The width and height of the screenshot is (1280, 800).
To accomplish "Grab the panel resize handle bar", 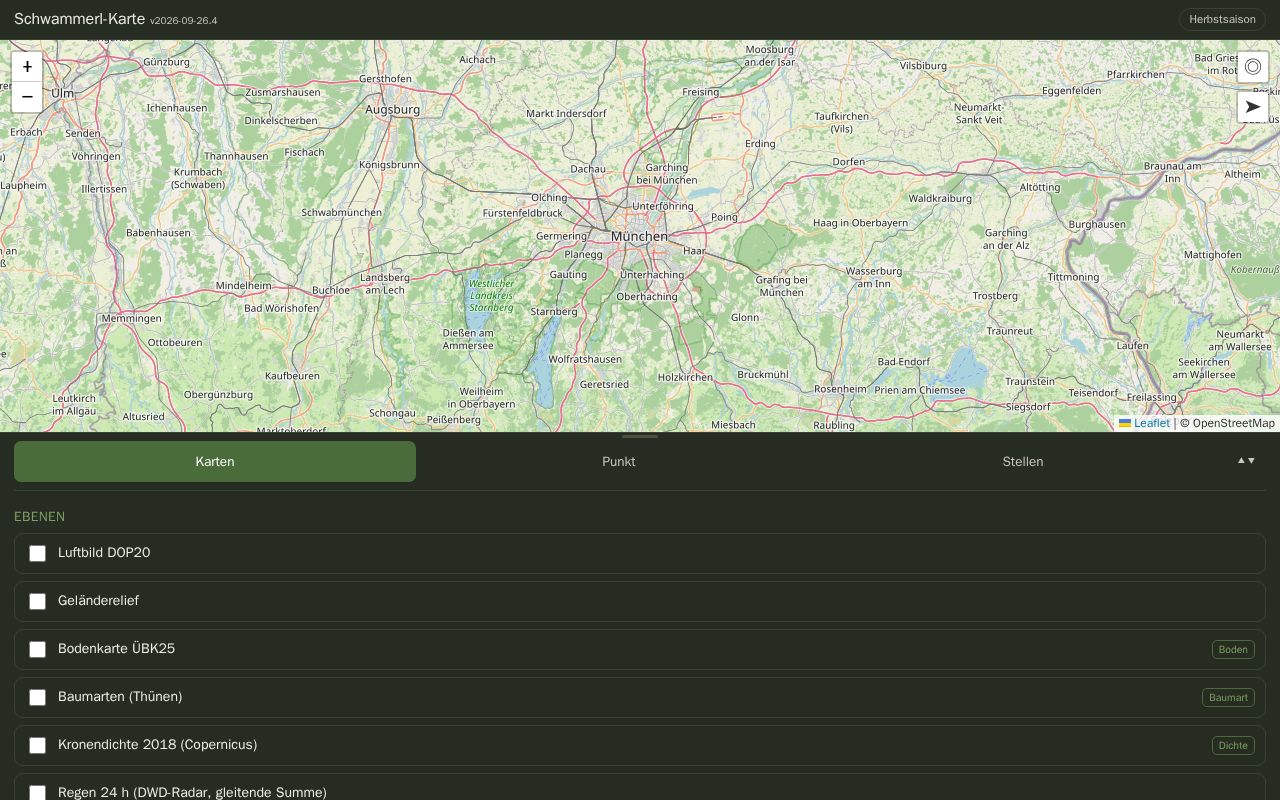I will 640,436.
